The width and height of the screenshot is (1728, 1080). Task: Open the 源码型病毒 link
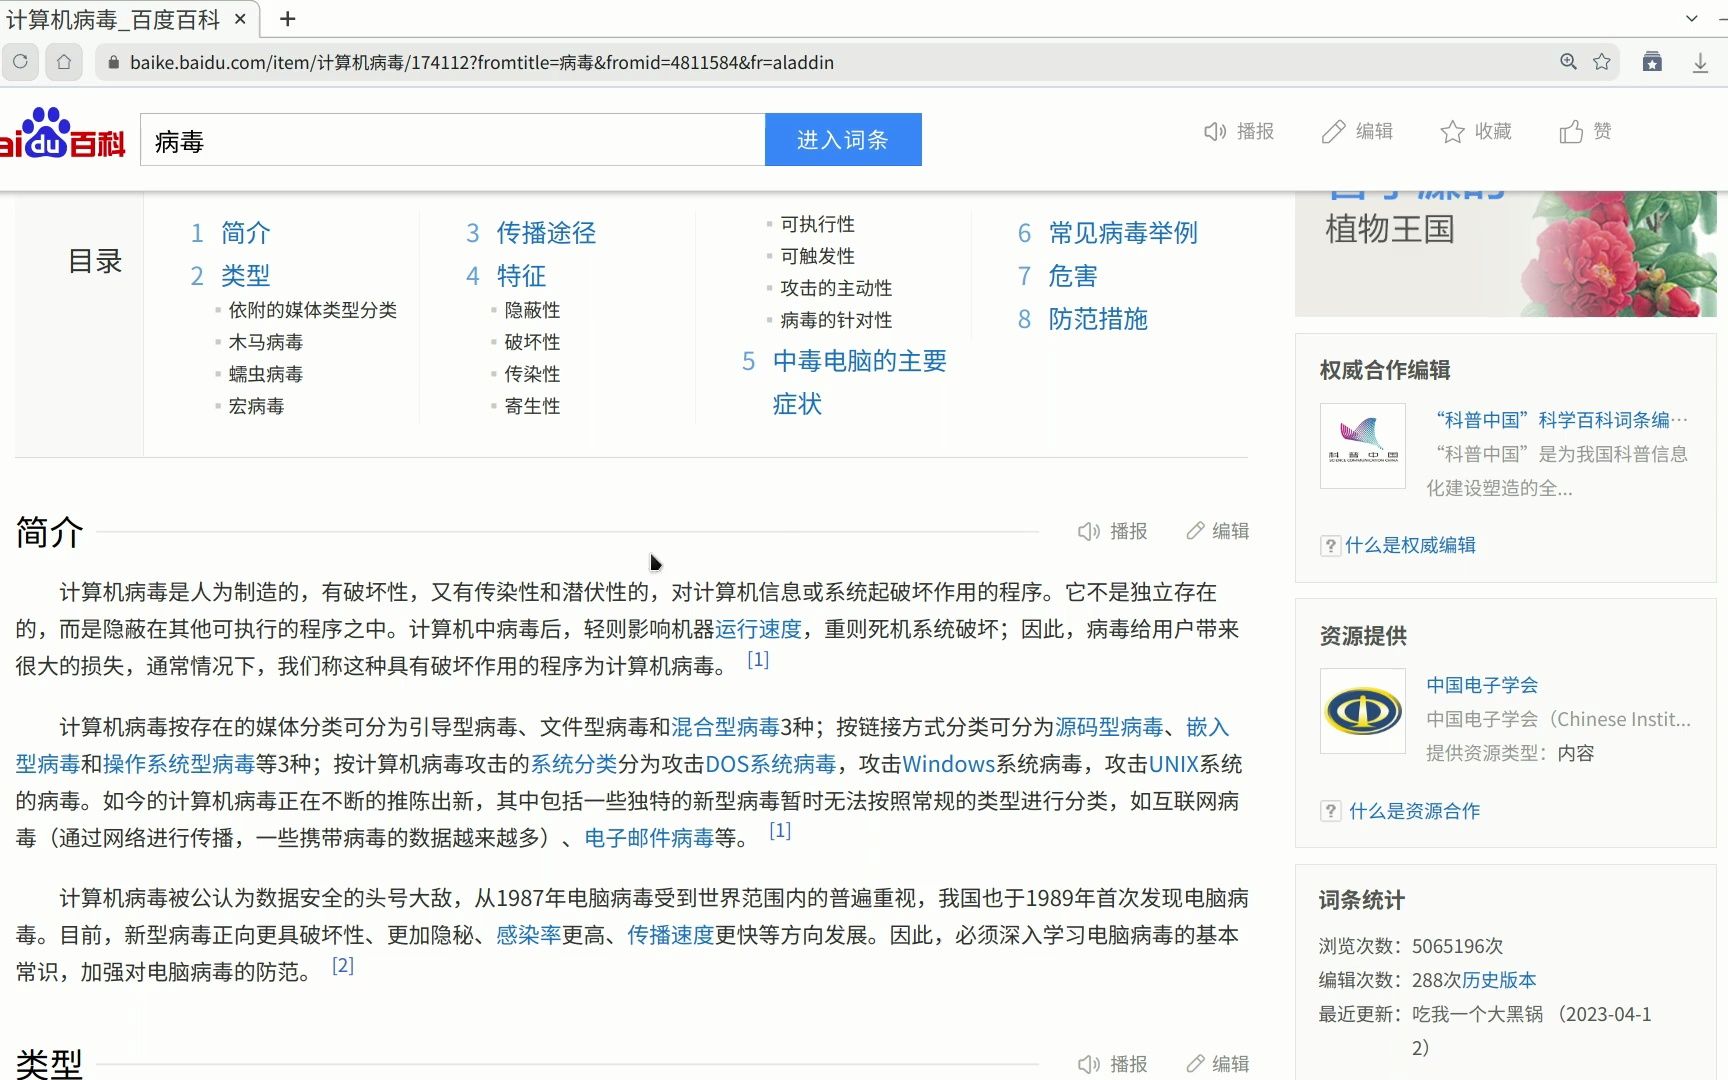[1109, 727]
